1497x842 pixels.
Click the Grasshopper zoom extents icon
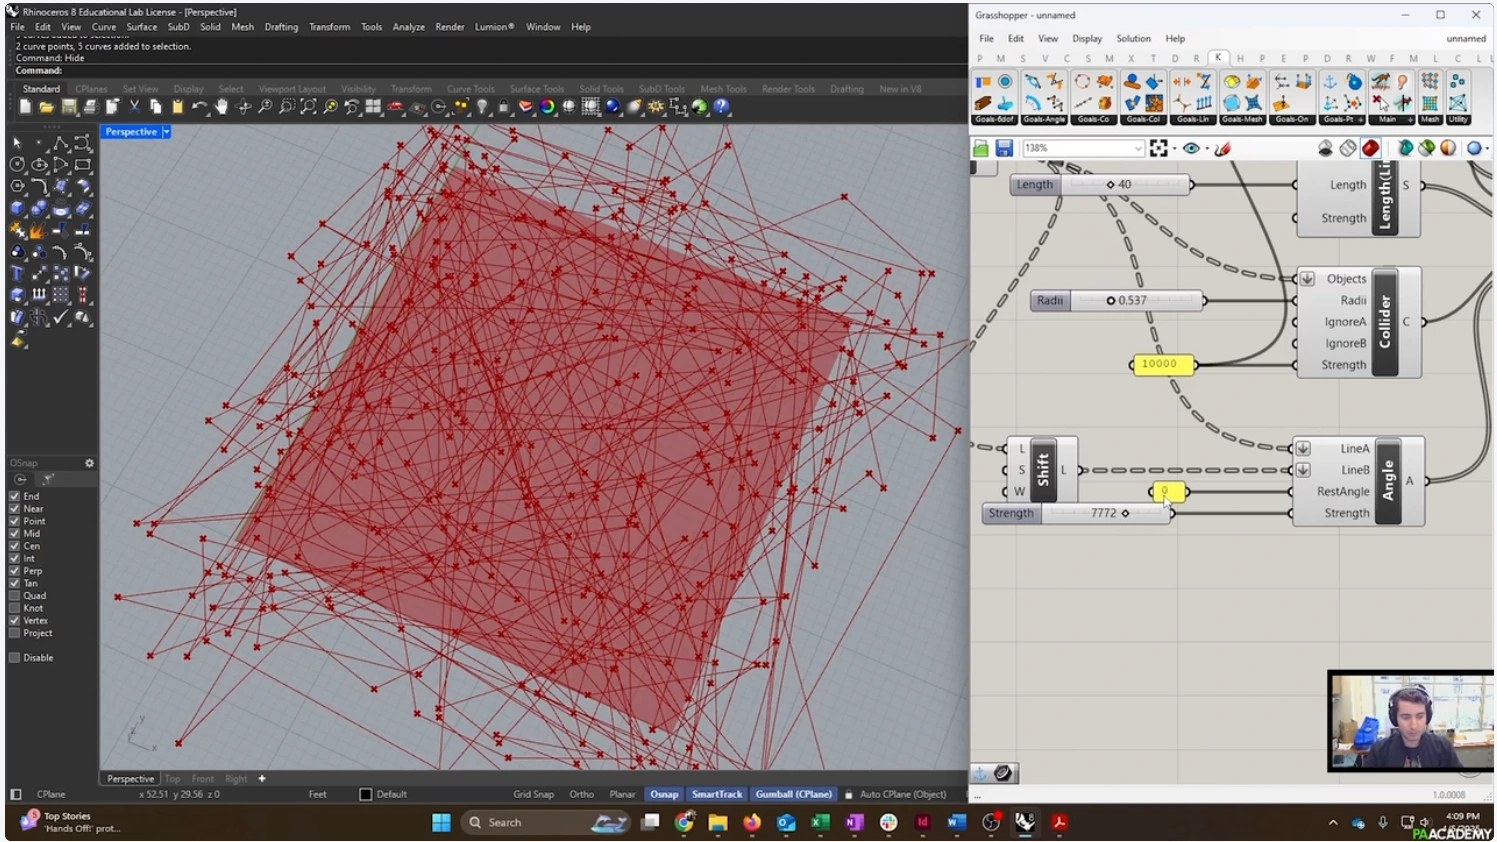point(1158,148)
